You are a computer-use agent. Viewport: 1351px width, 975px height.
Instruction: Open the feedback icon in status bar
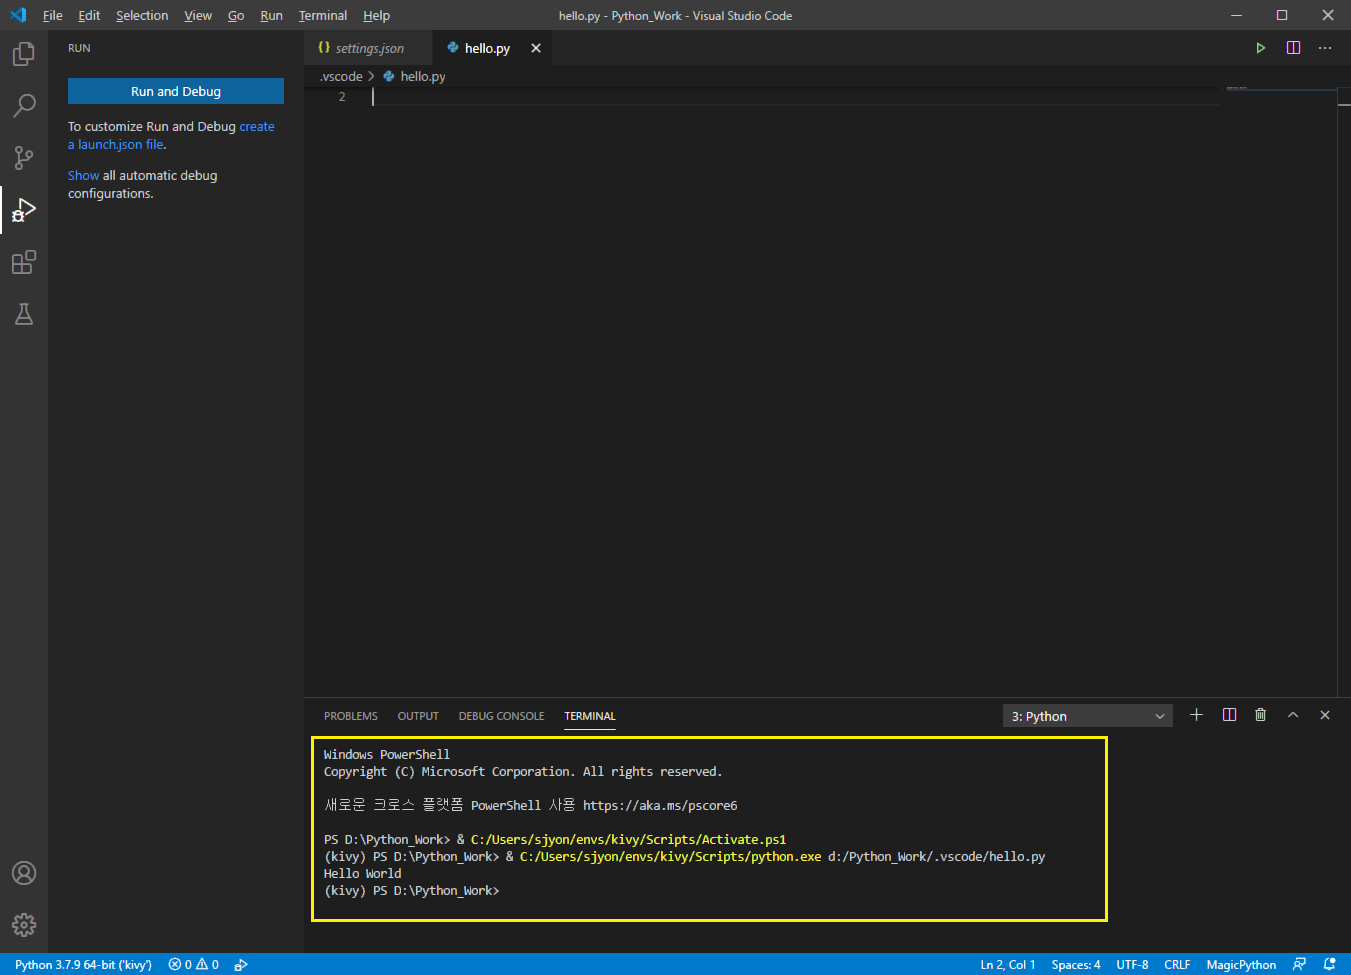click(1299, 964)
